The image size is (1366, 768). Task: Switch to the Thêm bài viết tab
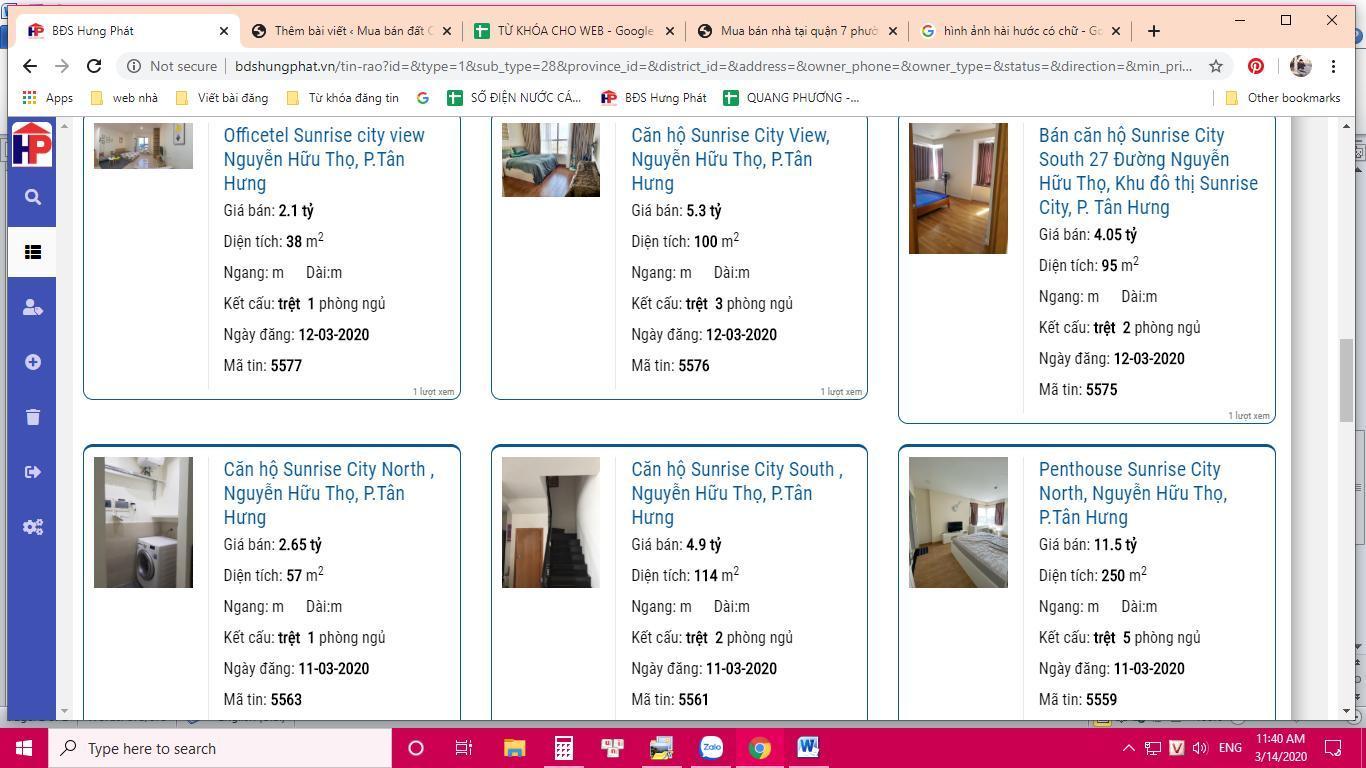click(352, 31)
